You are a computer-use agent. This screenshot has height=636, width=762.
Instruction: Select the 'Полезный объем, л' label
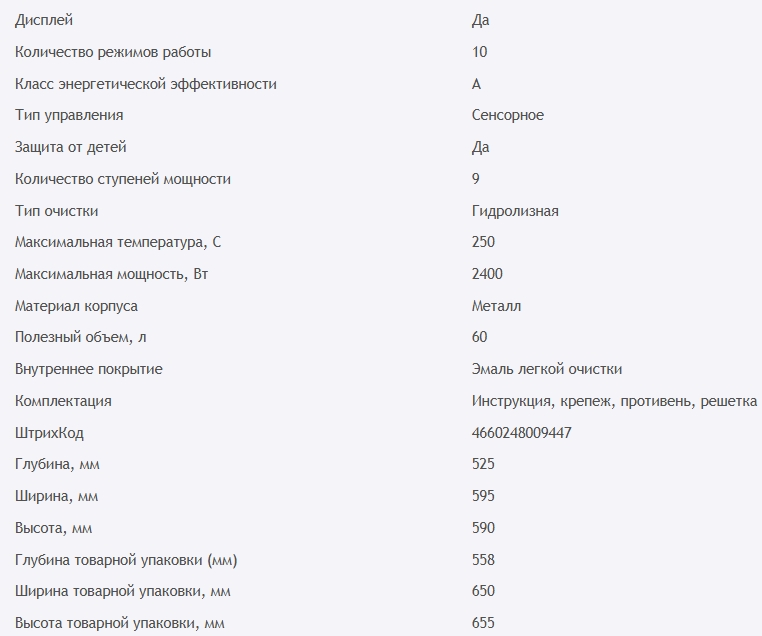pyautogui.click(x=81, y=337)
